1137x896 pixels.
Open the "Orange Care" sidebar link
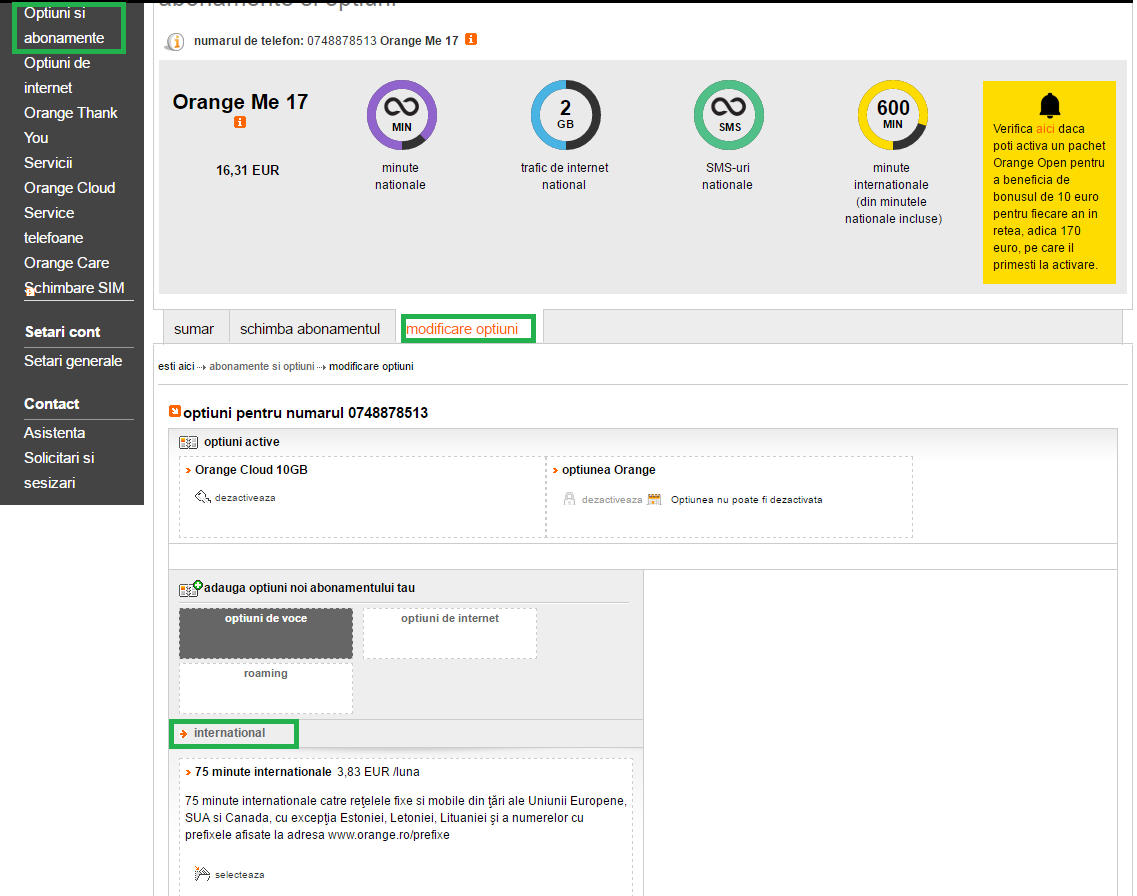tap(66, 263)
